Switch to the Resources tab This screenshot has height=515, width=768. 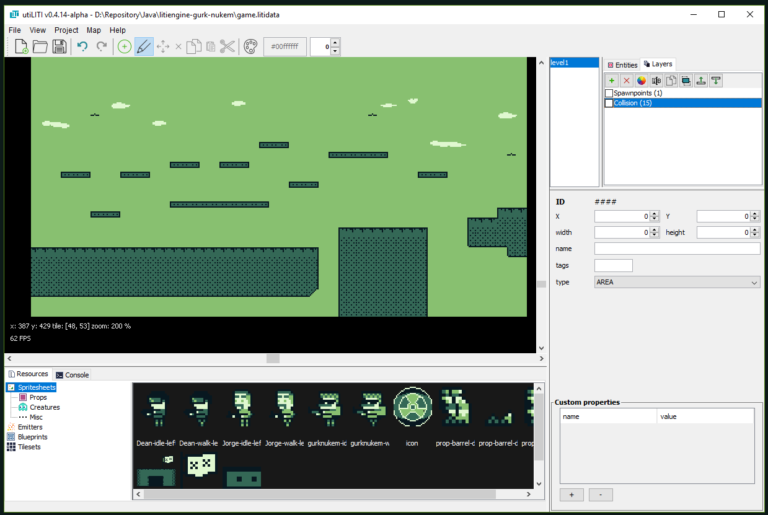pos(28,374)
